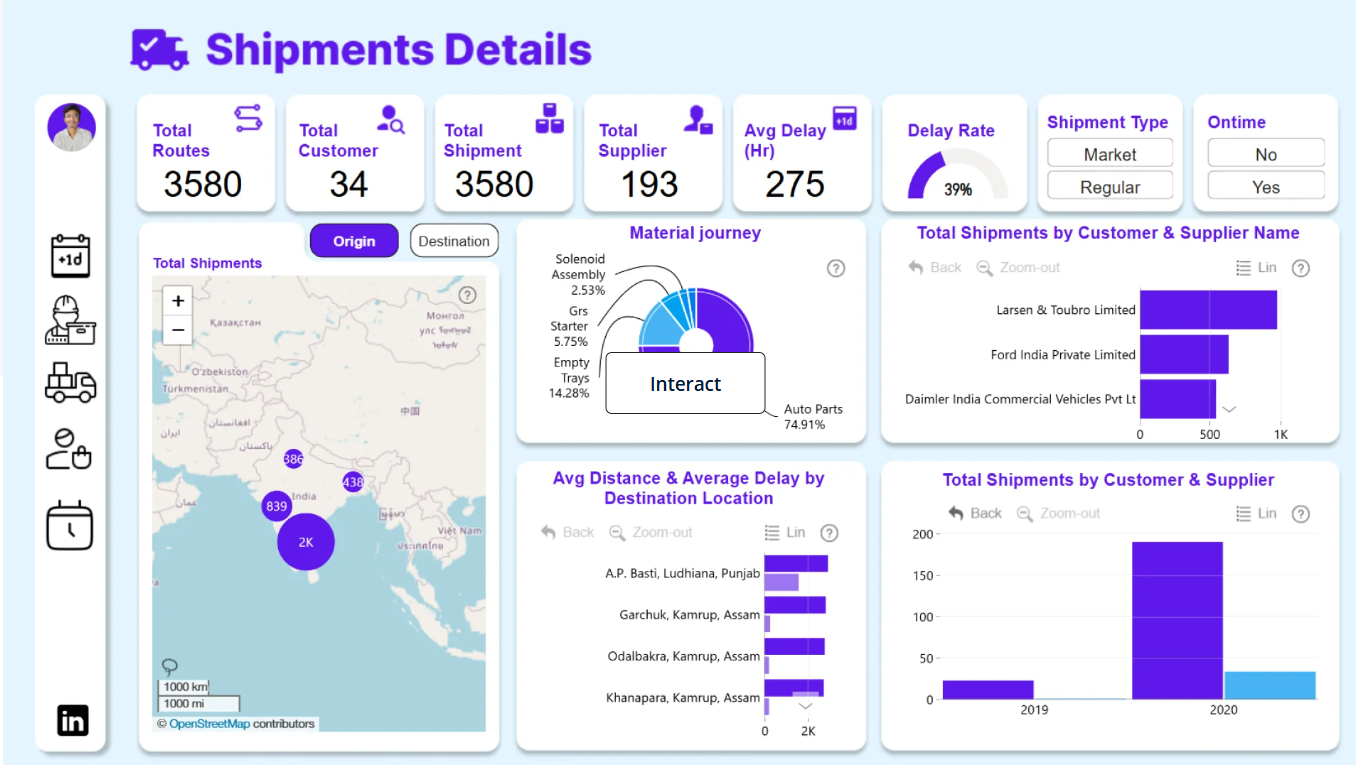Open the supplier worker sidebar icon

70,320
